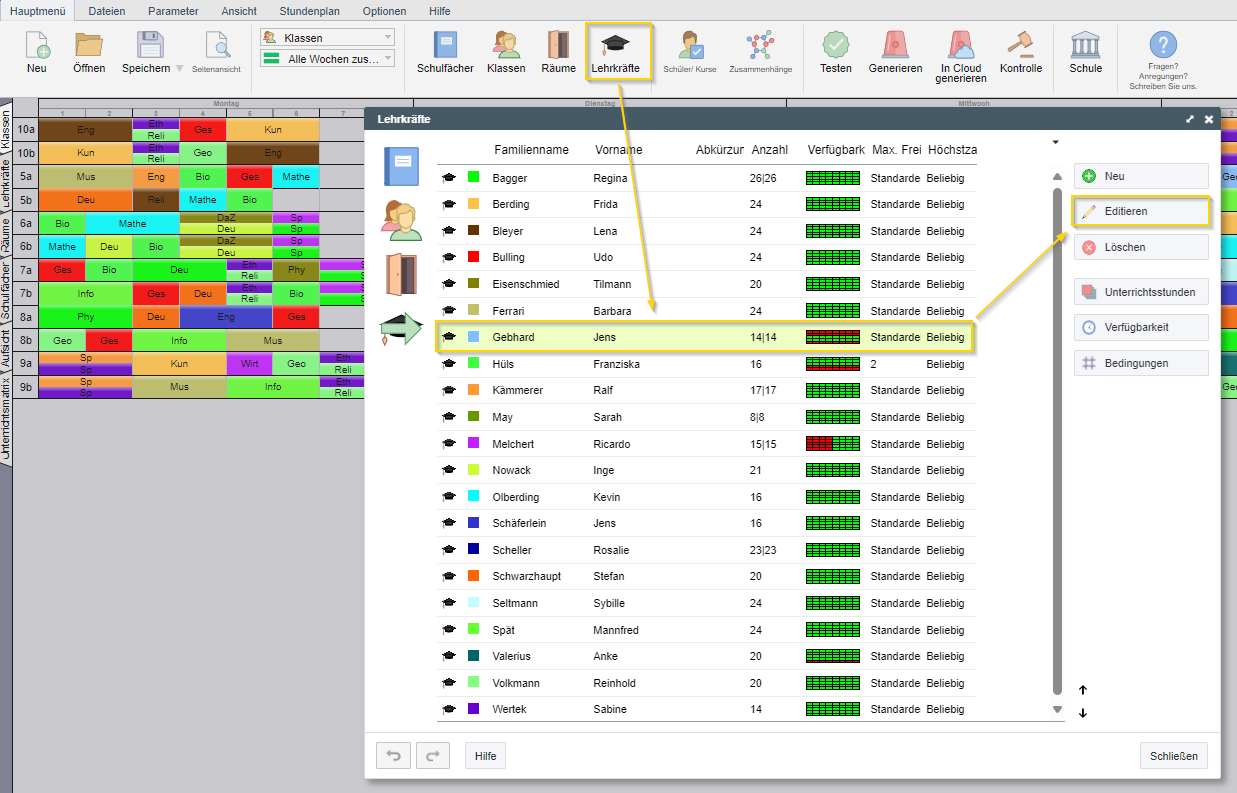Click undo arrow button in dialog
The image size is (1237, 793).
click(394, 755)
